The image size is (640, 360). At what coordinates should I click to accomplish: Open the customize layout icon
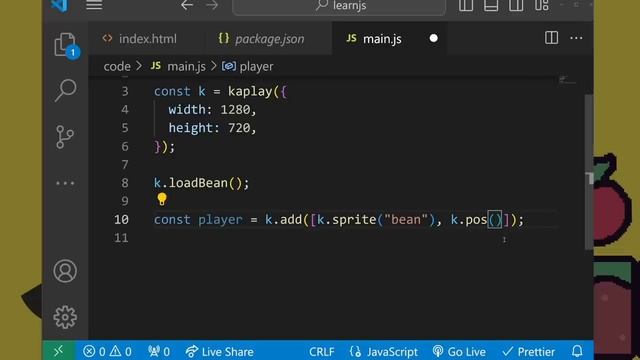pos(541,5)
